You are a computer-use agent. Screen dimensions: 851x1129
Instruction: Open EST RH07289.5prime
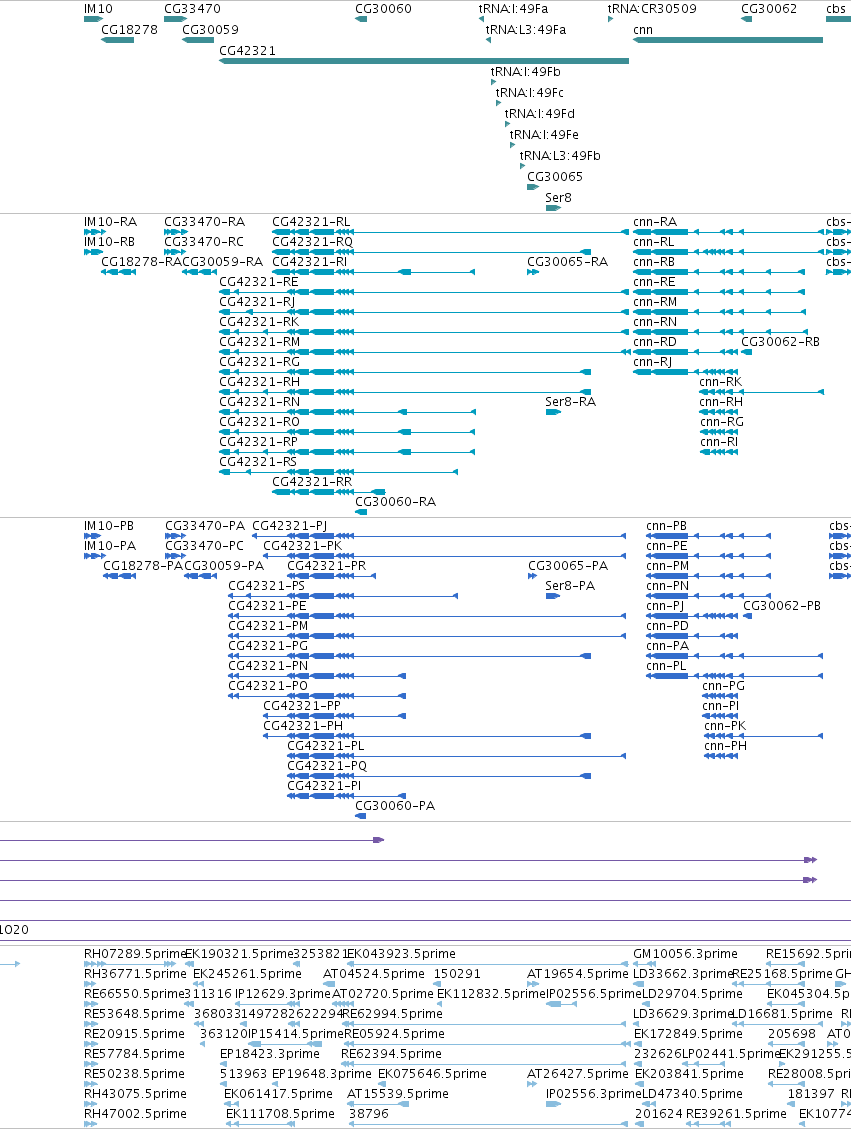pos(135,954)
